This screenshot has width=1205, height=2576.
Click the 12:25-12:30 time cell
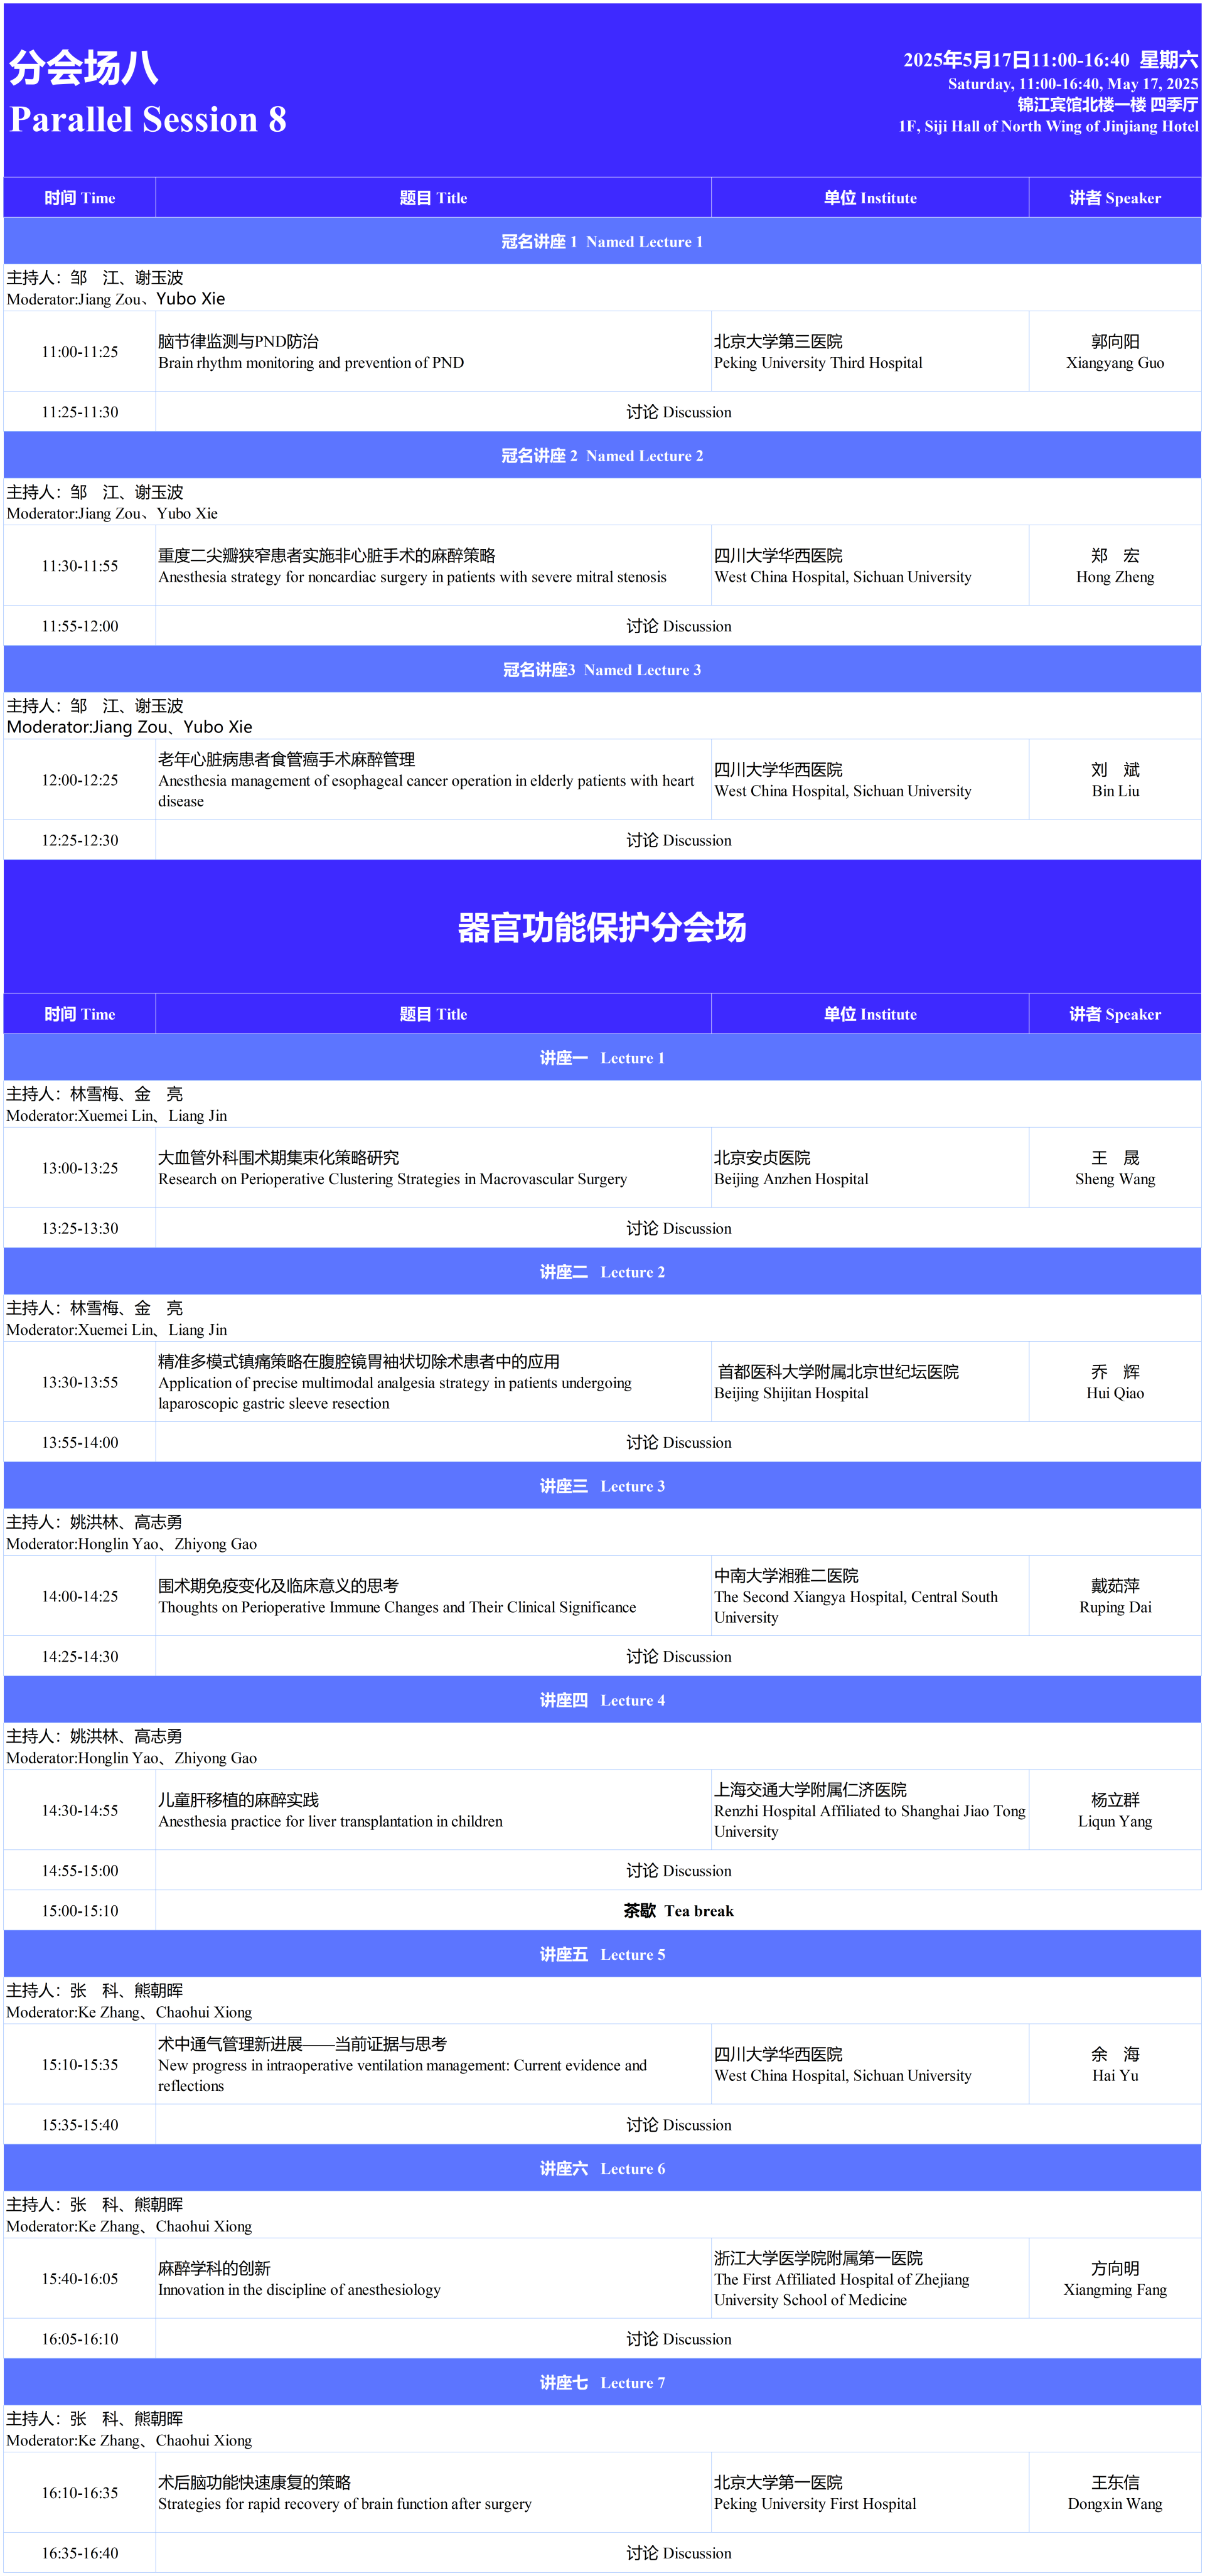(80, 840)
